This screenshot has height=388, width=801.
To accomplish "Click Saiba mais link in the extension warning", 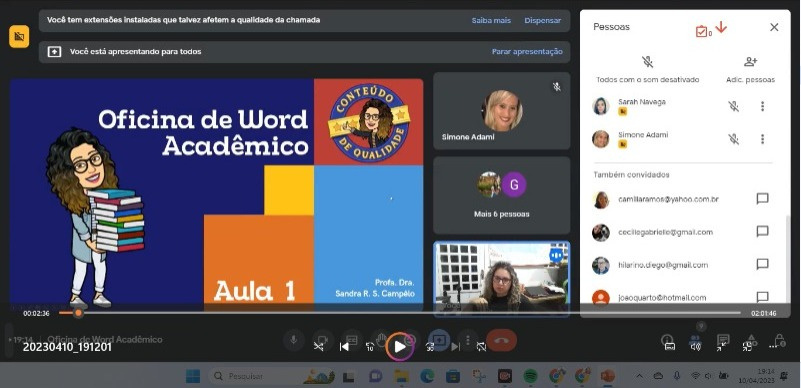I will [x=491, y=20].
